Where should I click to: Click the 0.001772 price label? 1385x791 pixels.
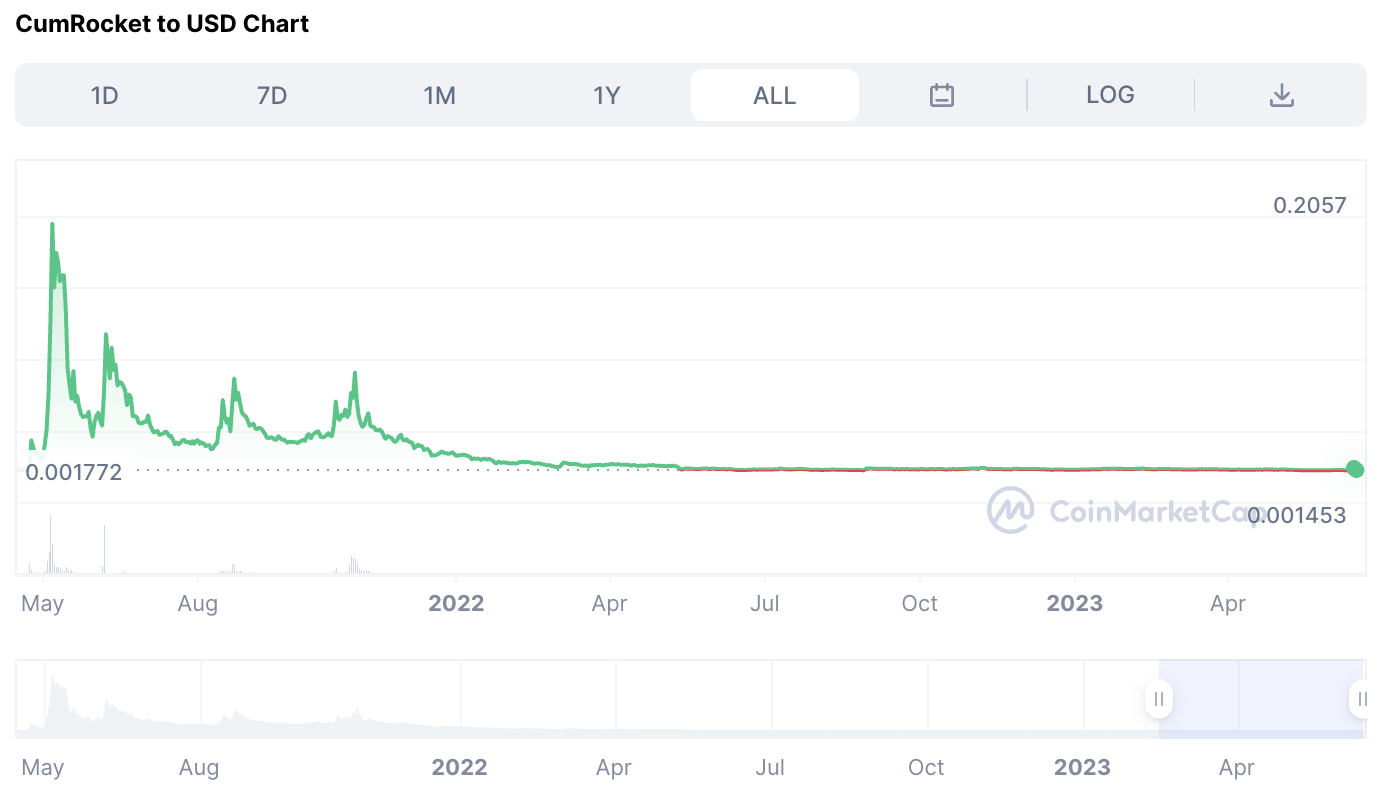(x=74, y=472)
